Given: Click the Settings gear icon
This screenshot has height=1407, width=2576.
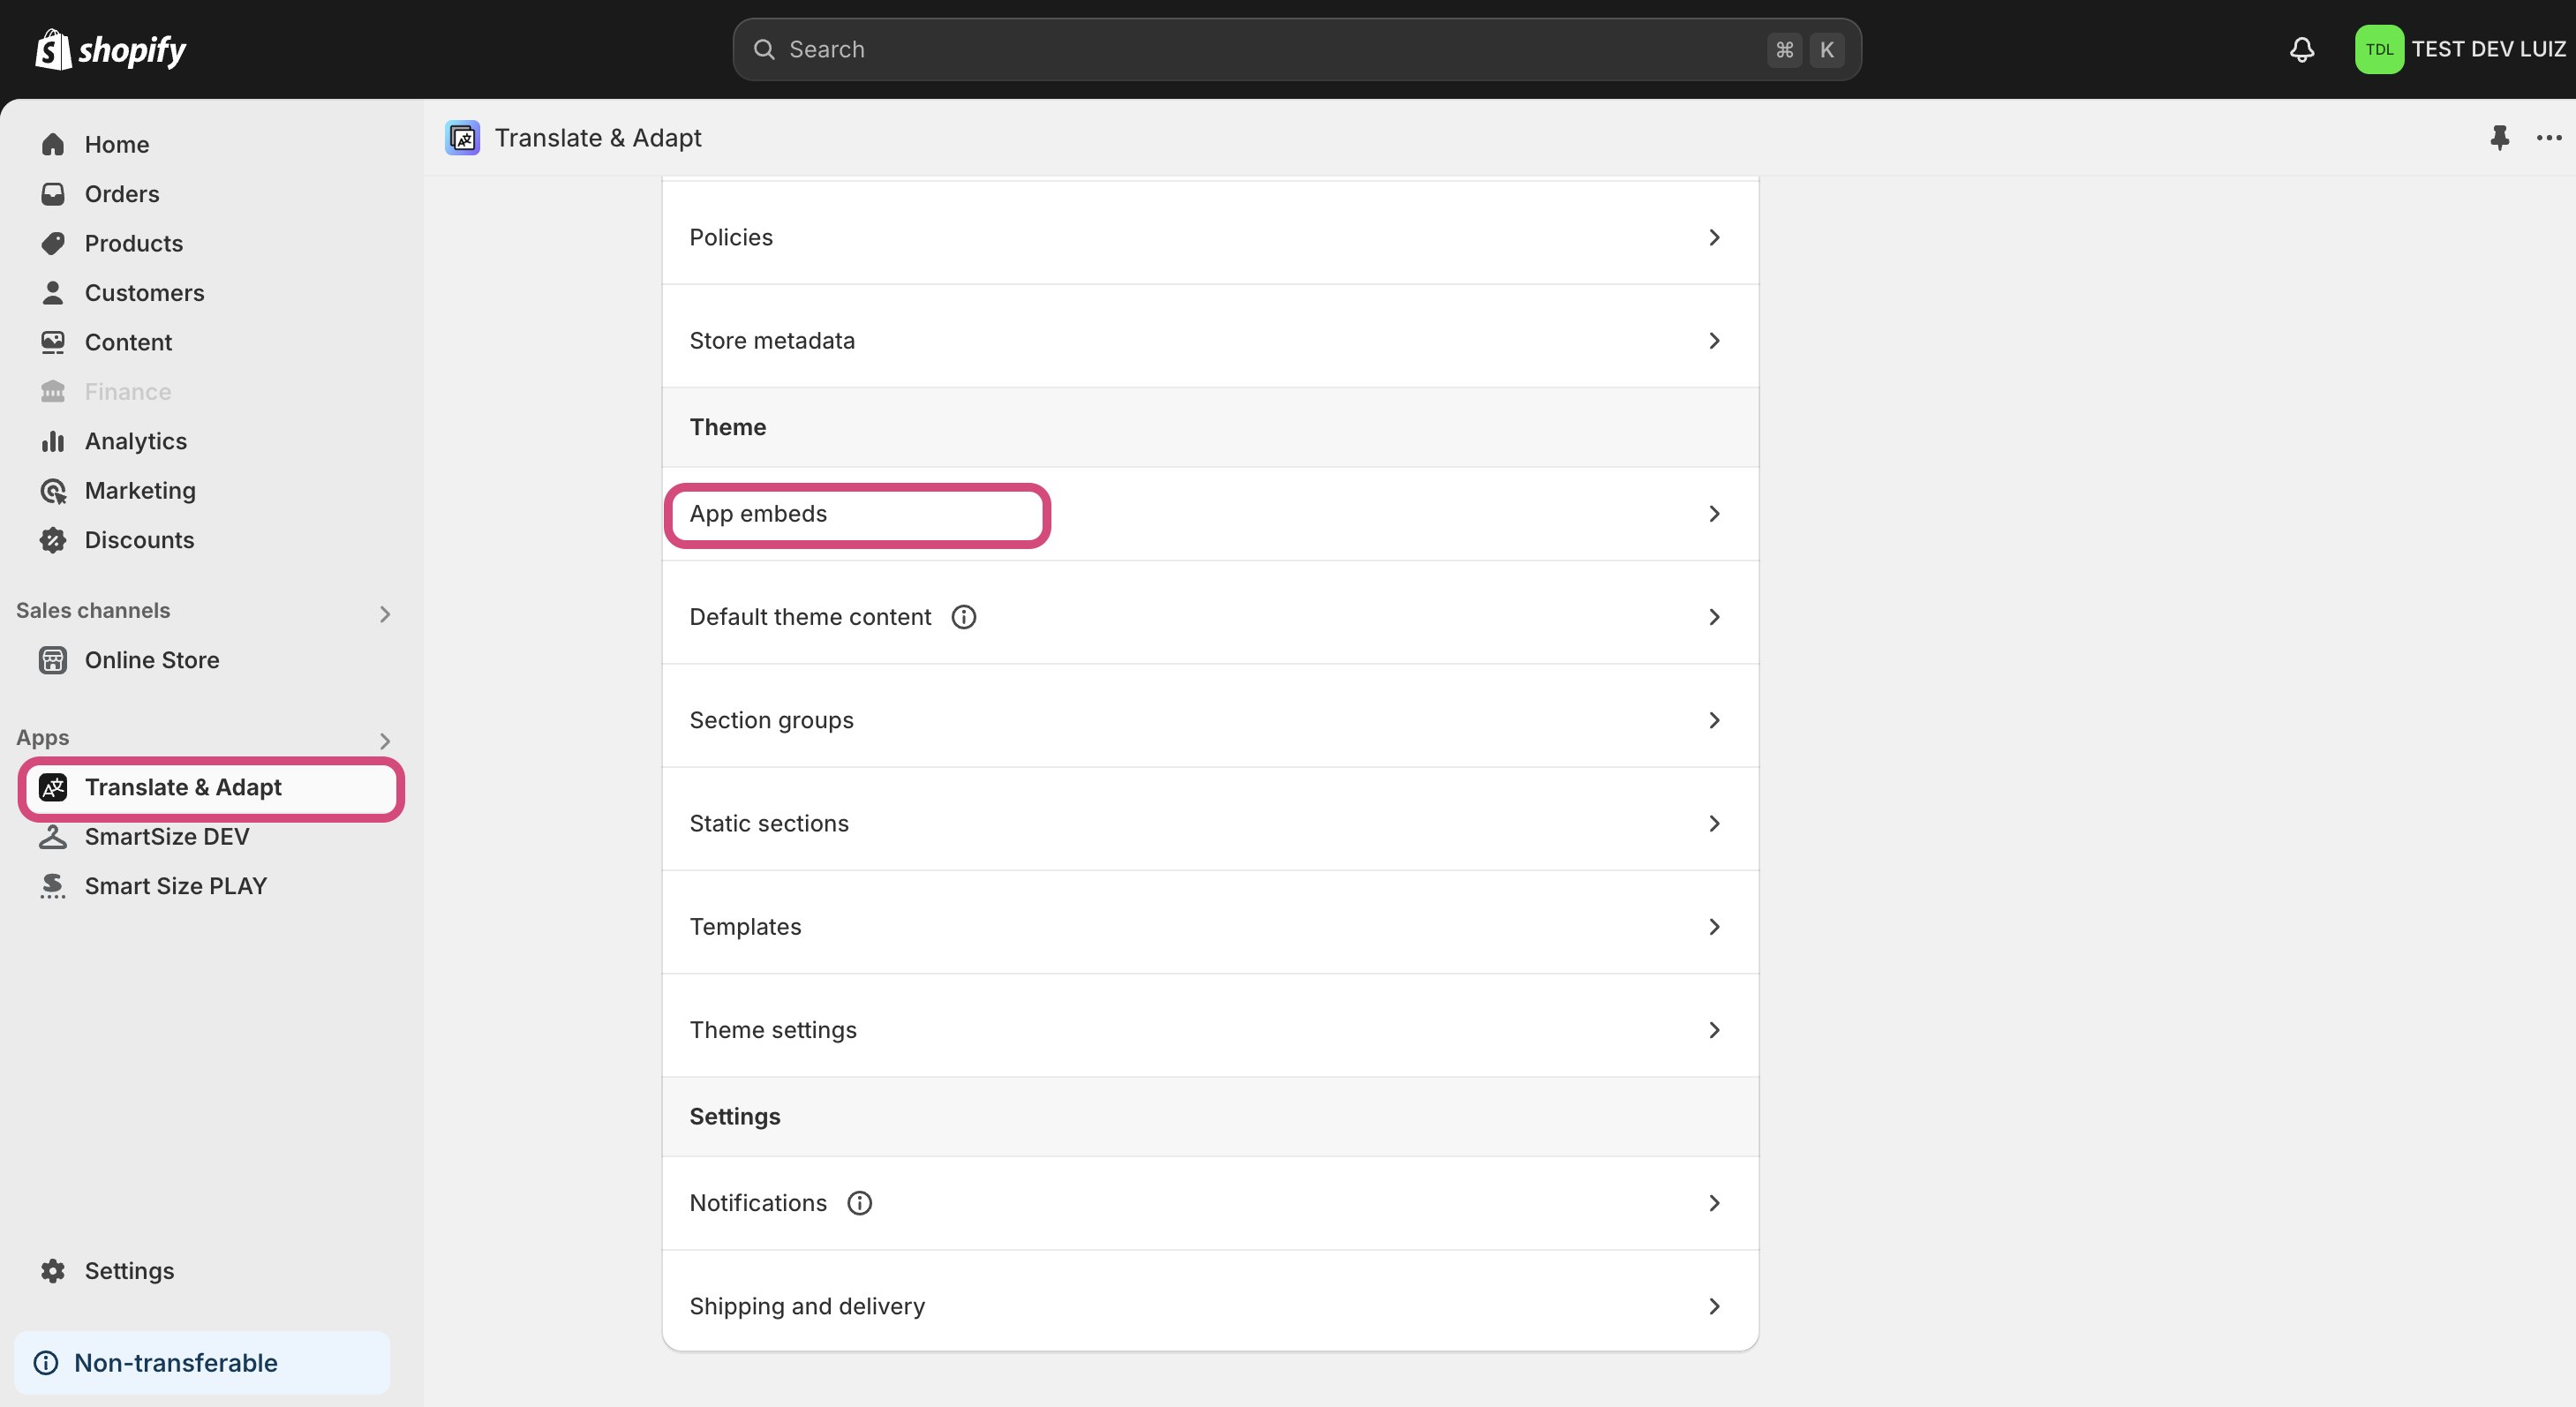Looking at the screenshot, I should (x=53, y=1271).
